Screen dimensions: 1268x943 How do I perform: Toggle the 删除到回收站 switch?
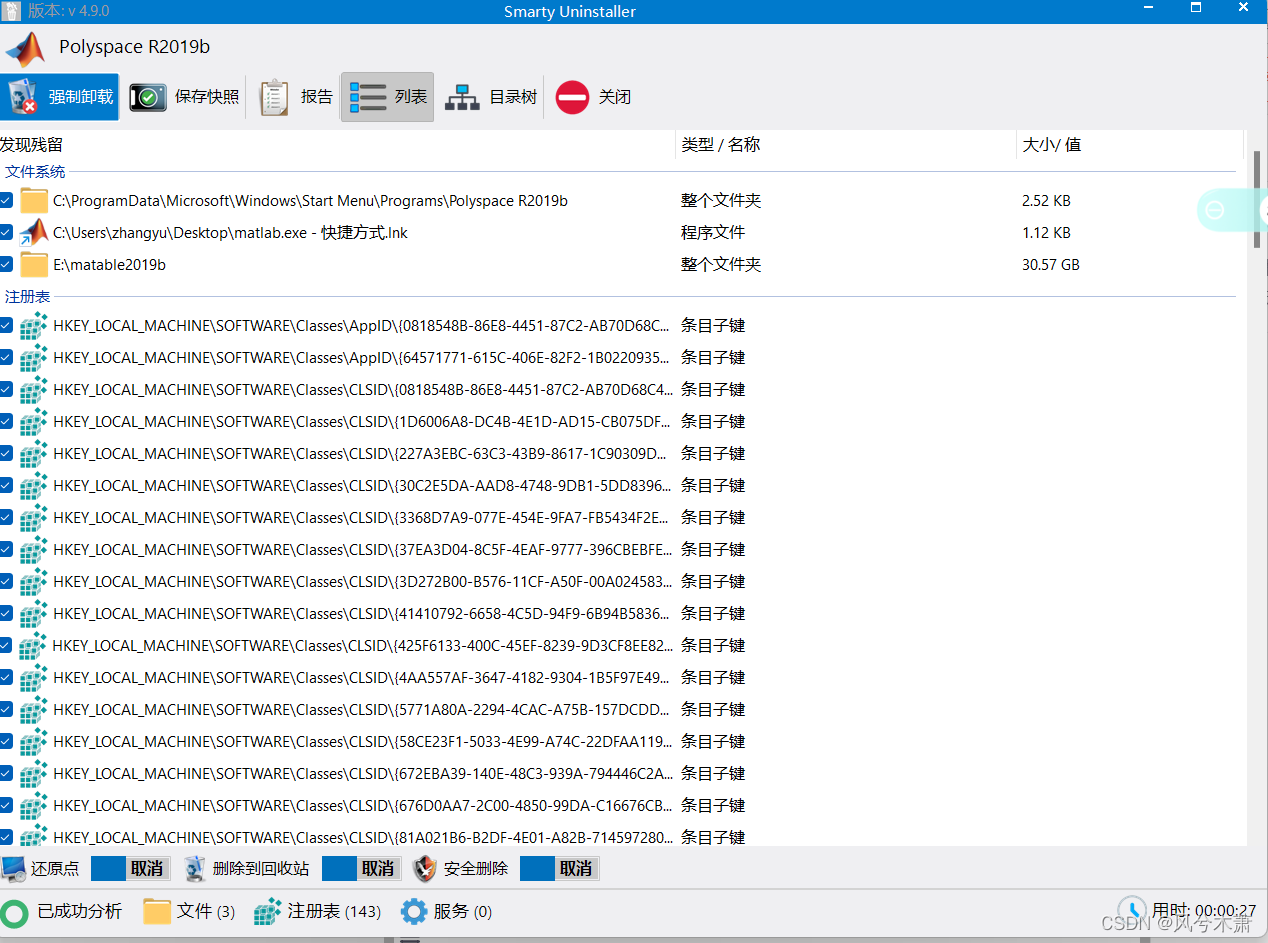pos(361,868)
